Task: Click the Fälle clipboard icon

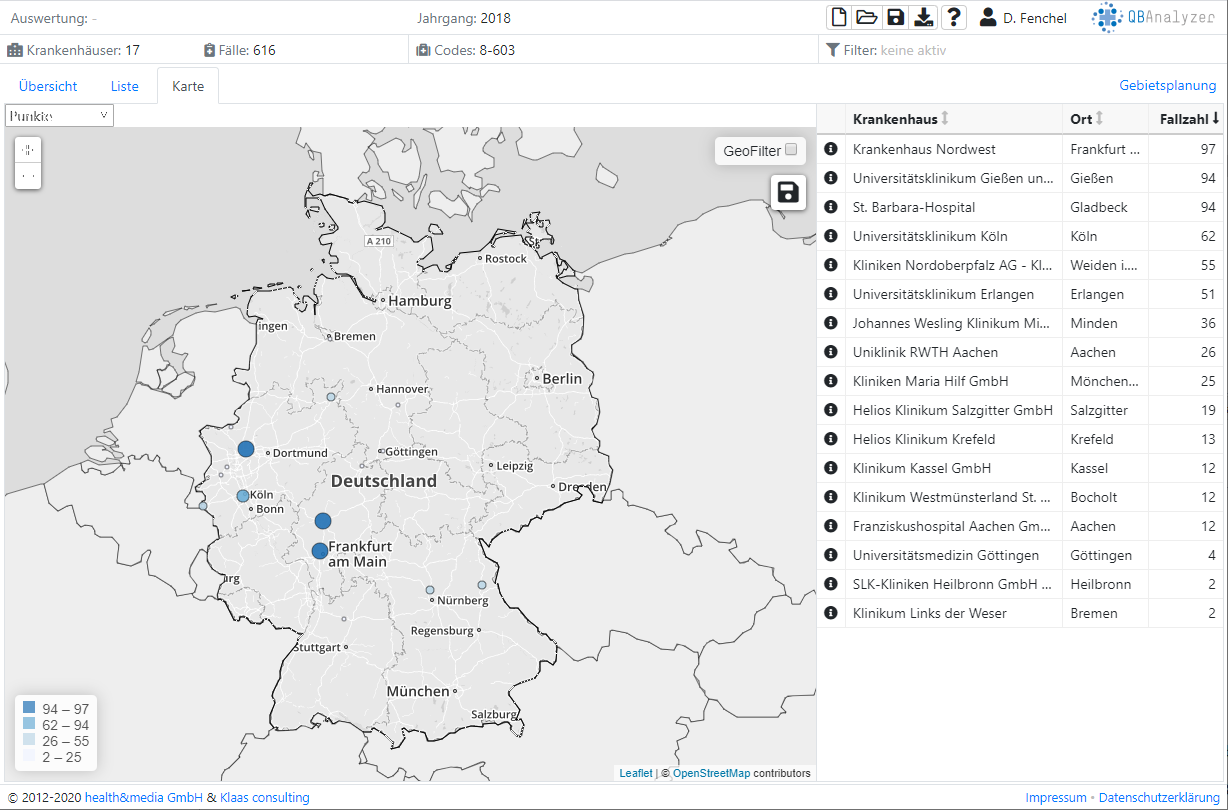Action: click(x=209, y=50)
